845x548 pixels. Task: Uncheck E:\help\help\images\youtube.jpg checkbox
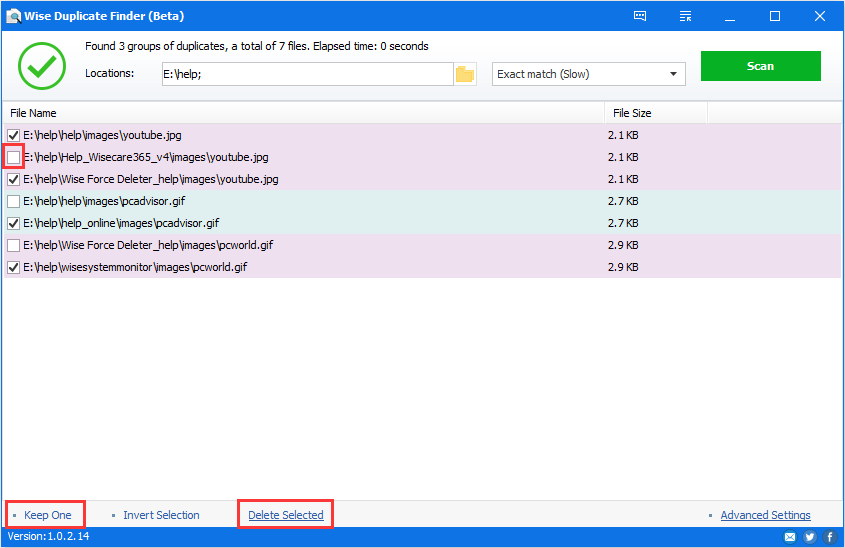point(13,135)
